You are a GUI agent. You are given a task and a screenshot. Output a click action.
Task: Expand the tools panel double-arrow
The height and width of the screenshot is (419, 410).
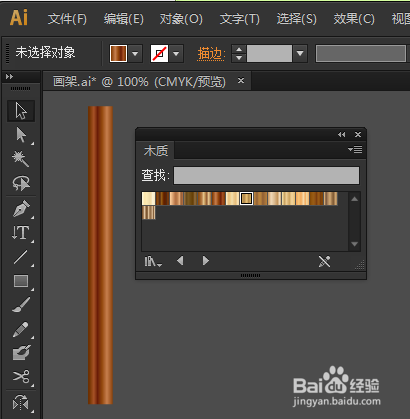(x=9, y=77)
